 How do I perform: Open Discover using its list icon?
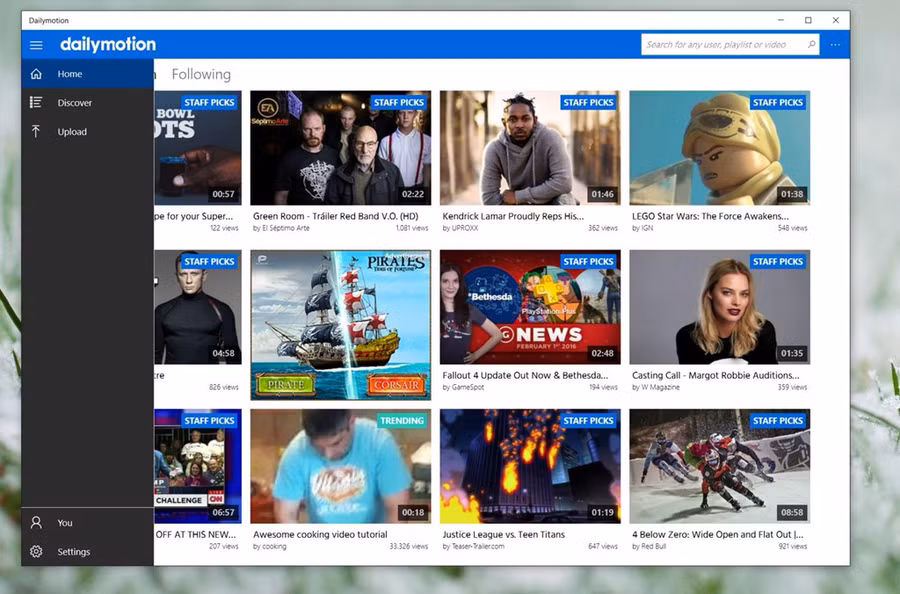(37, 102)
